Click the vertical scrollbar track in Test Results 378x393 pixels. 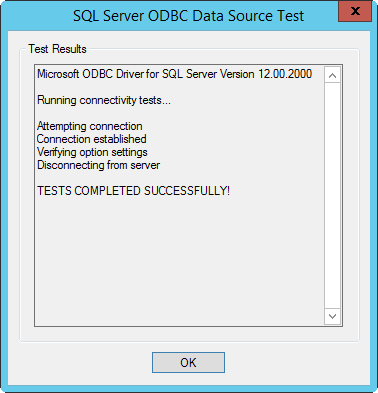(332, 196)
